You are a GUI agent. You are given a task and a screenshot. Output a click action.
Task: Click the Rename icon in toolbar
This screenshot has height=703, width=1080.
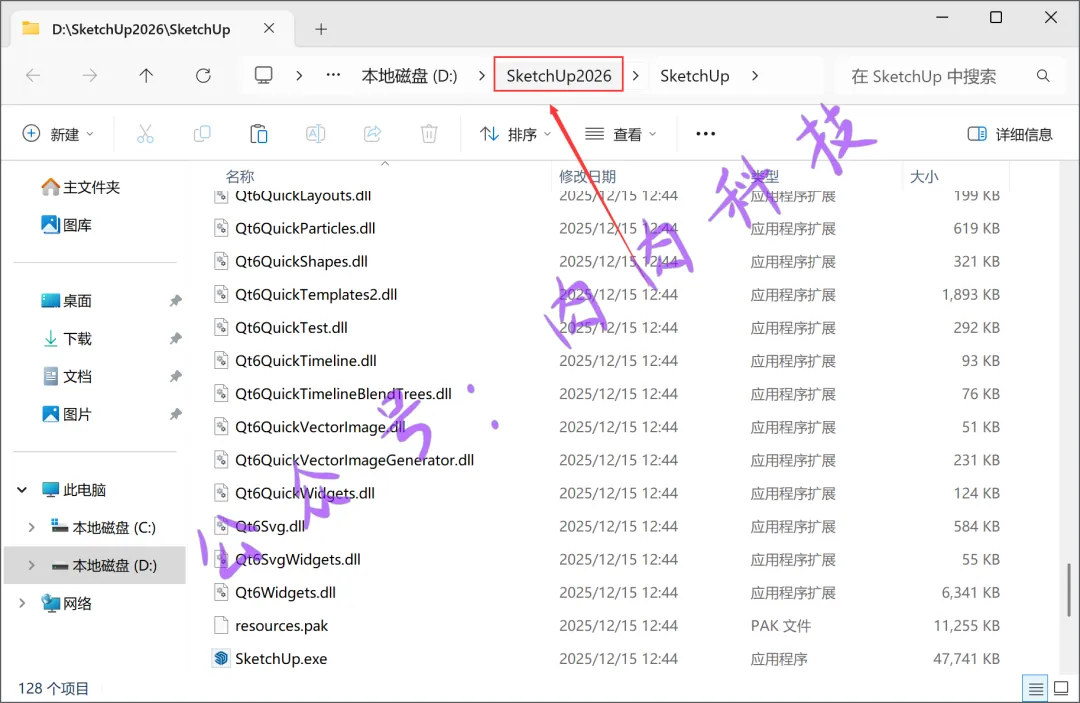(x=315, y=134)
